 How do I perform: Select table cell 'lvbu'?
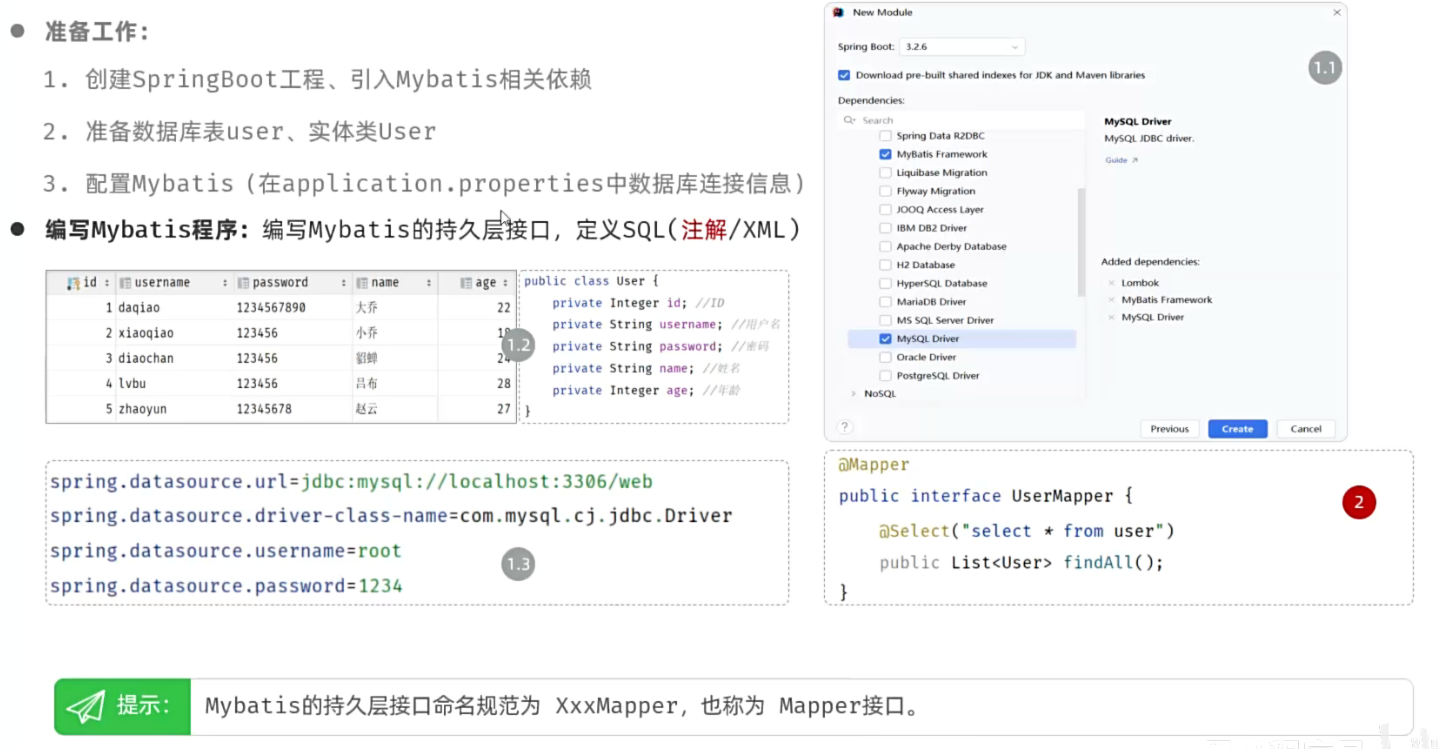pyautogui.click(x=132, y=383)
